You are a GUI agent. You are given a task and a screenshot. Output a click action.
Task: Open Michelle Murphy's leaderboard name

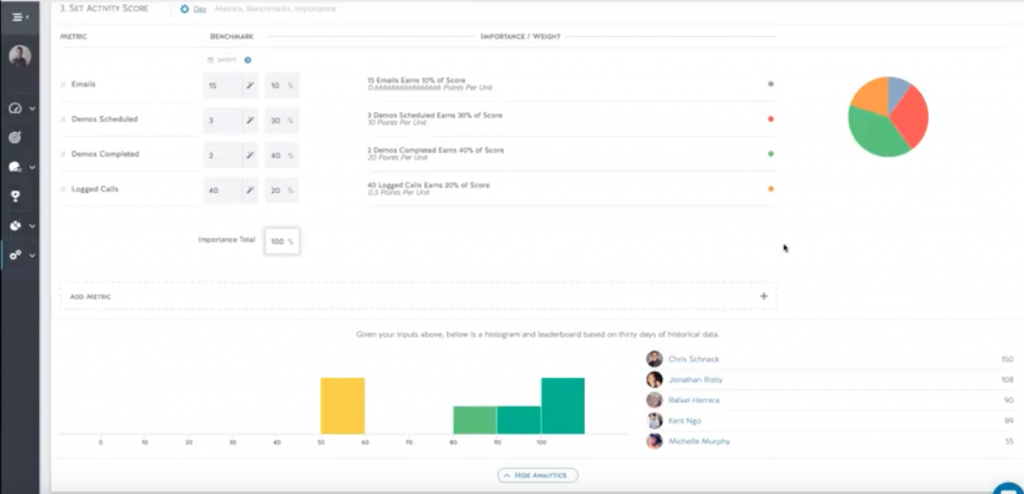click(x=699, y=441)
